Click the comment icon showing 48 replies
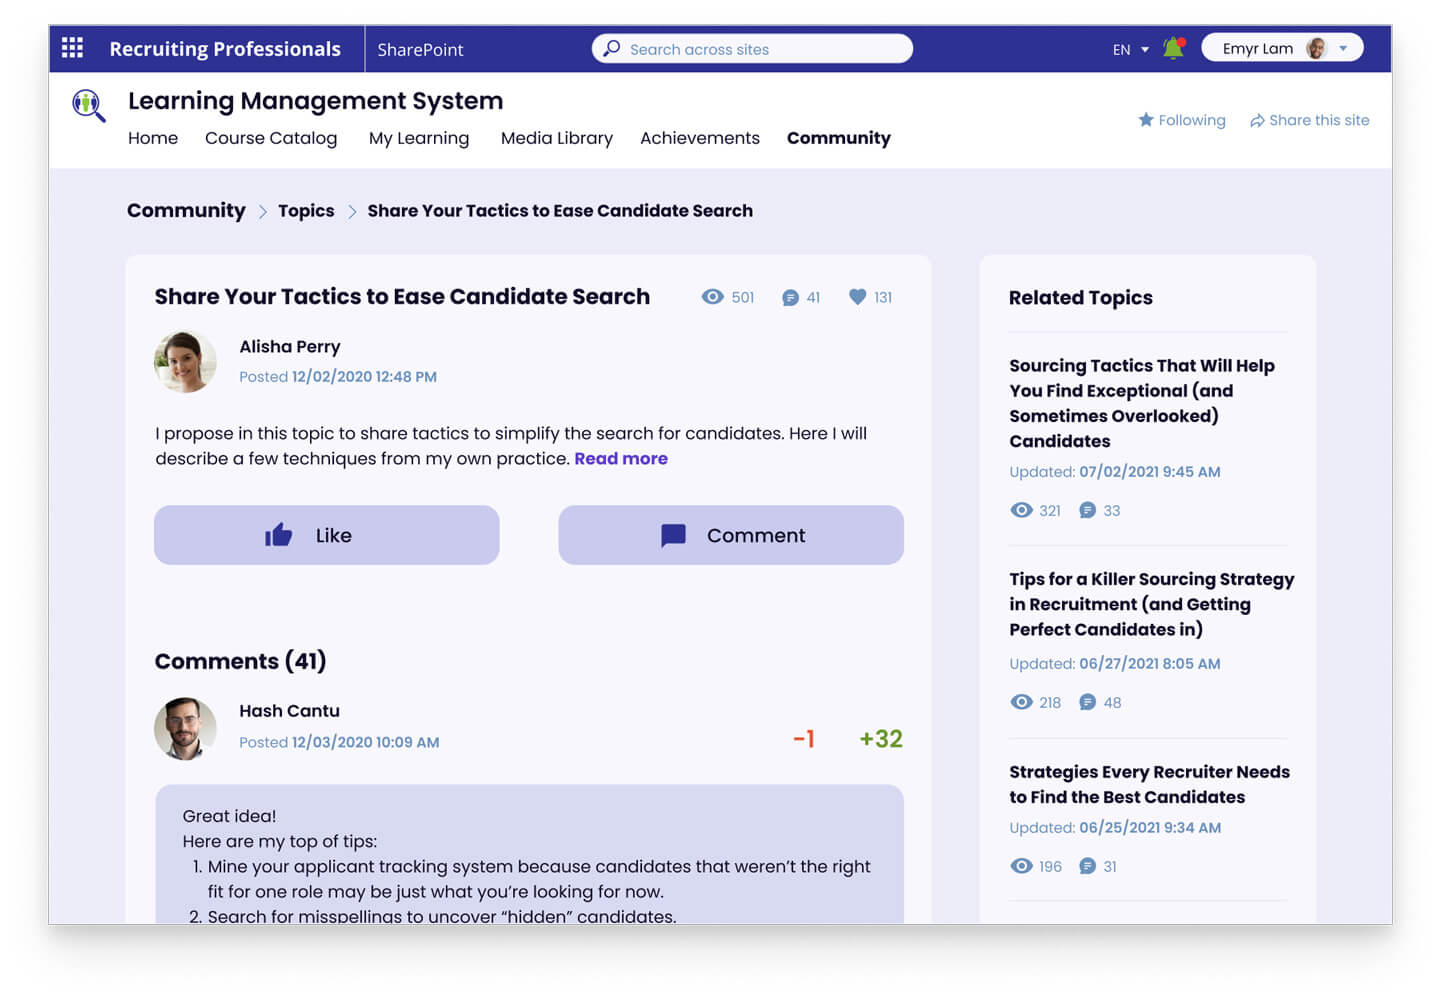This screenshot has width=1440, height=997. (x=1087, y=703)
